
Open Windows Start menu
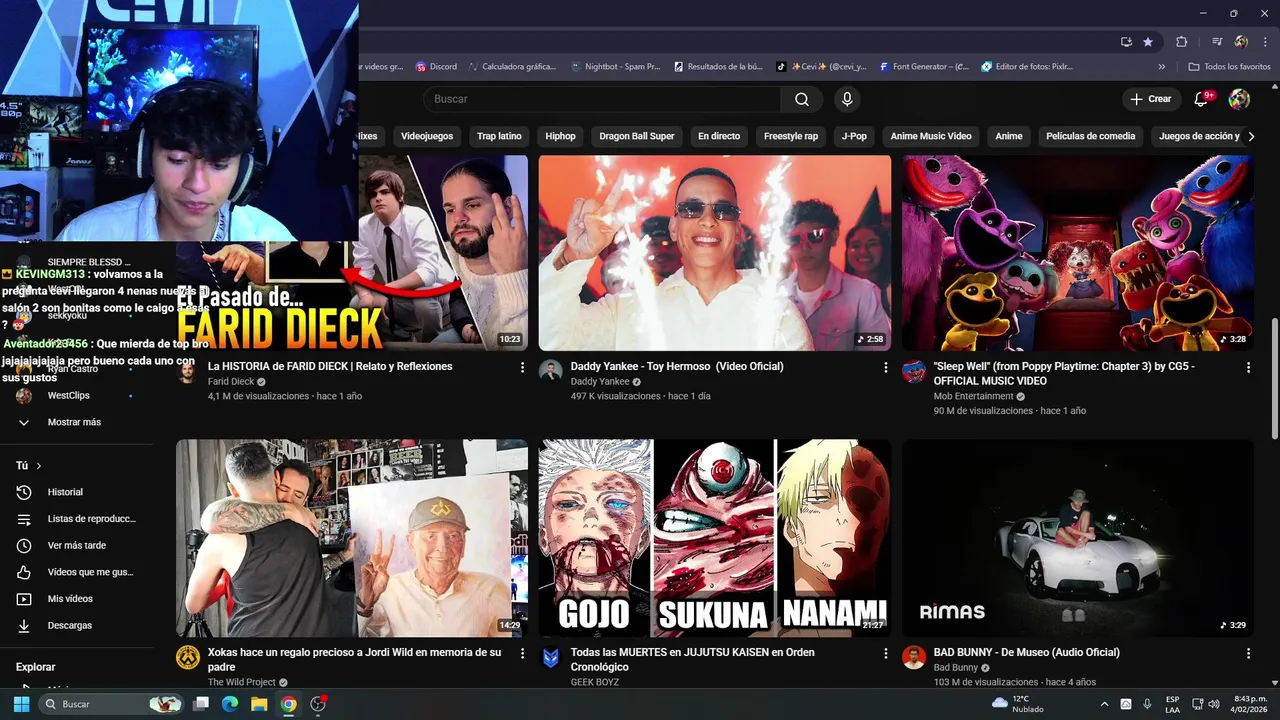point(21,704)
